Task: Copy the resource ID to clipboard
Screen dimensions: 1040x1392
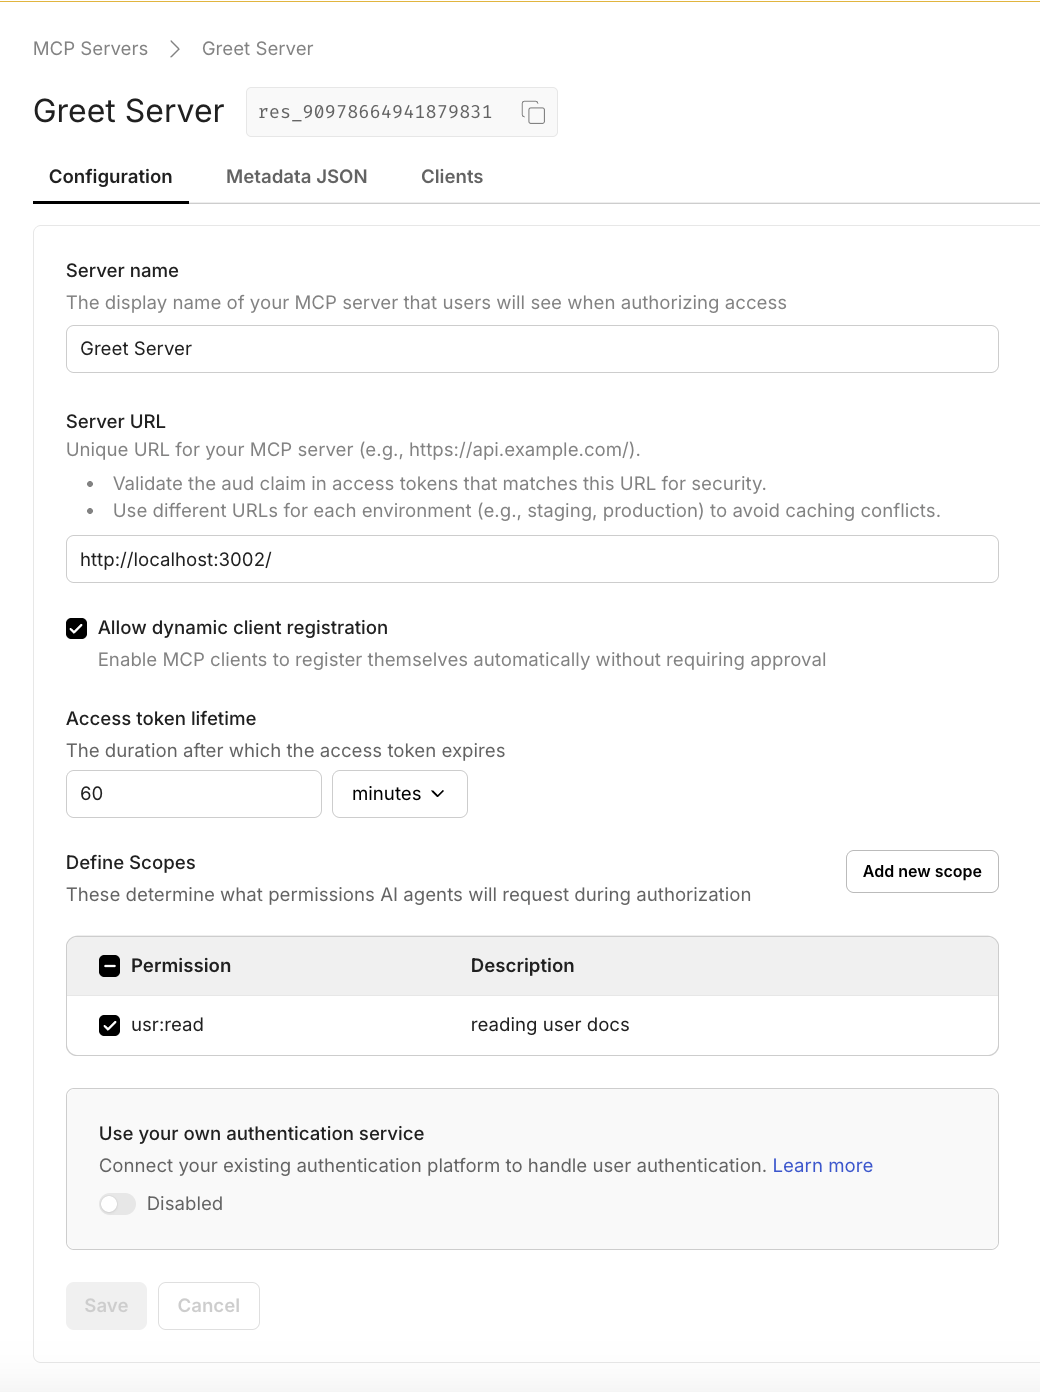Action: click(534, 112)
